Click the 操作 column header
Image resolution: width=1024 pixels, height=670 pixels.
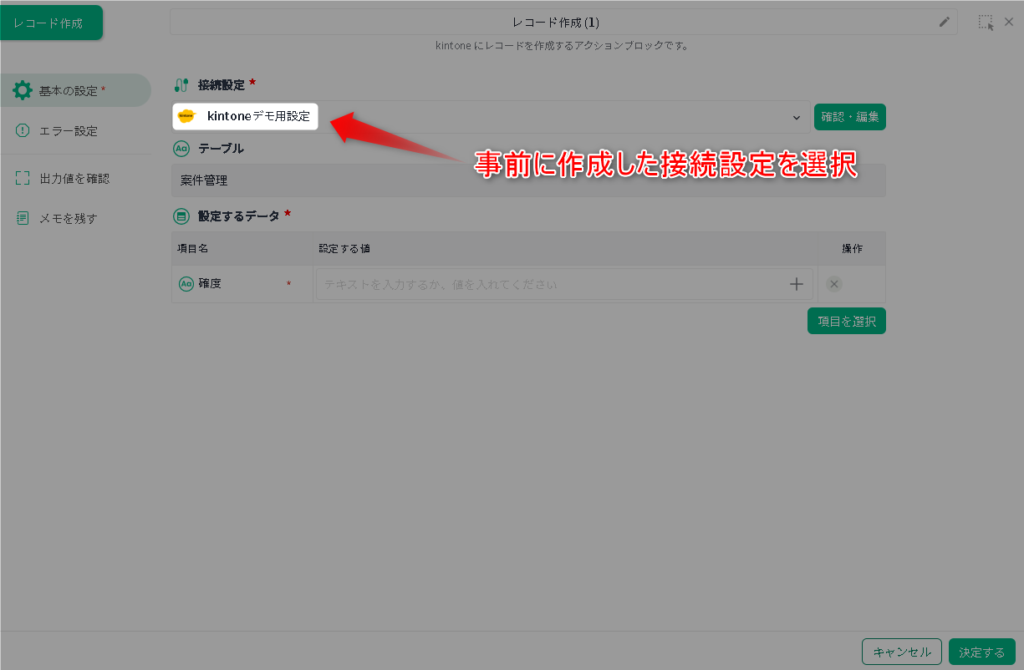852,248
